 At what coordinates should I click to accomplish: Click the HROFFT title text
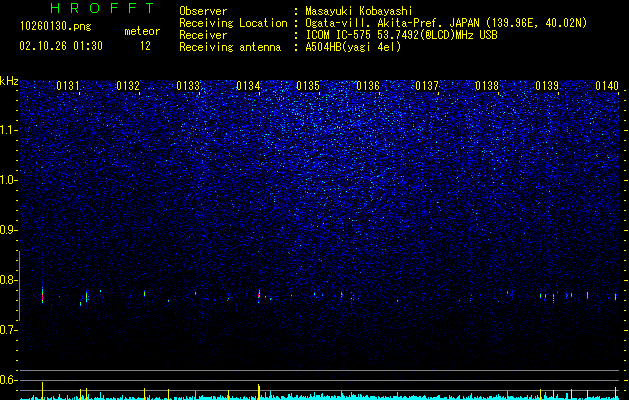click(x=102, y=8)
